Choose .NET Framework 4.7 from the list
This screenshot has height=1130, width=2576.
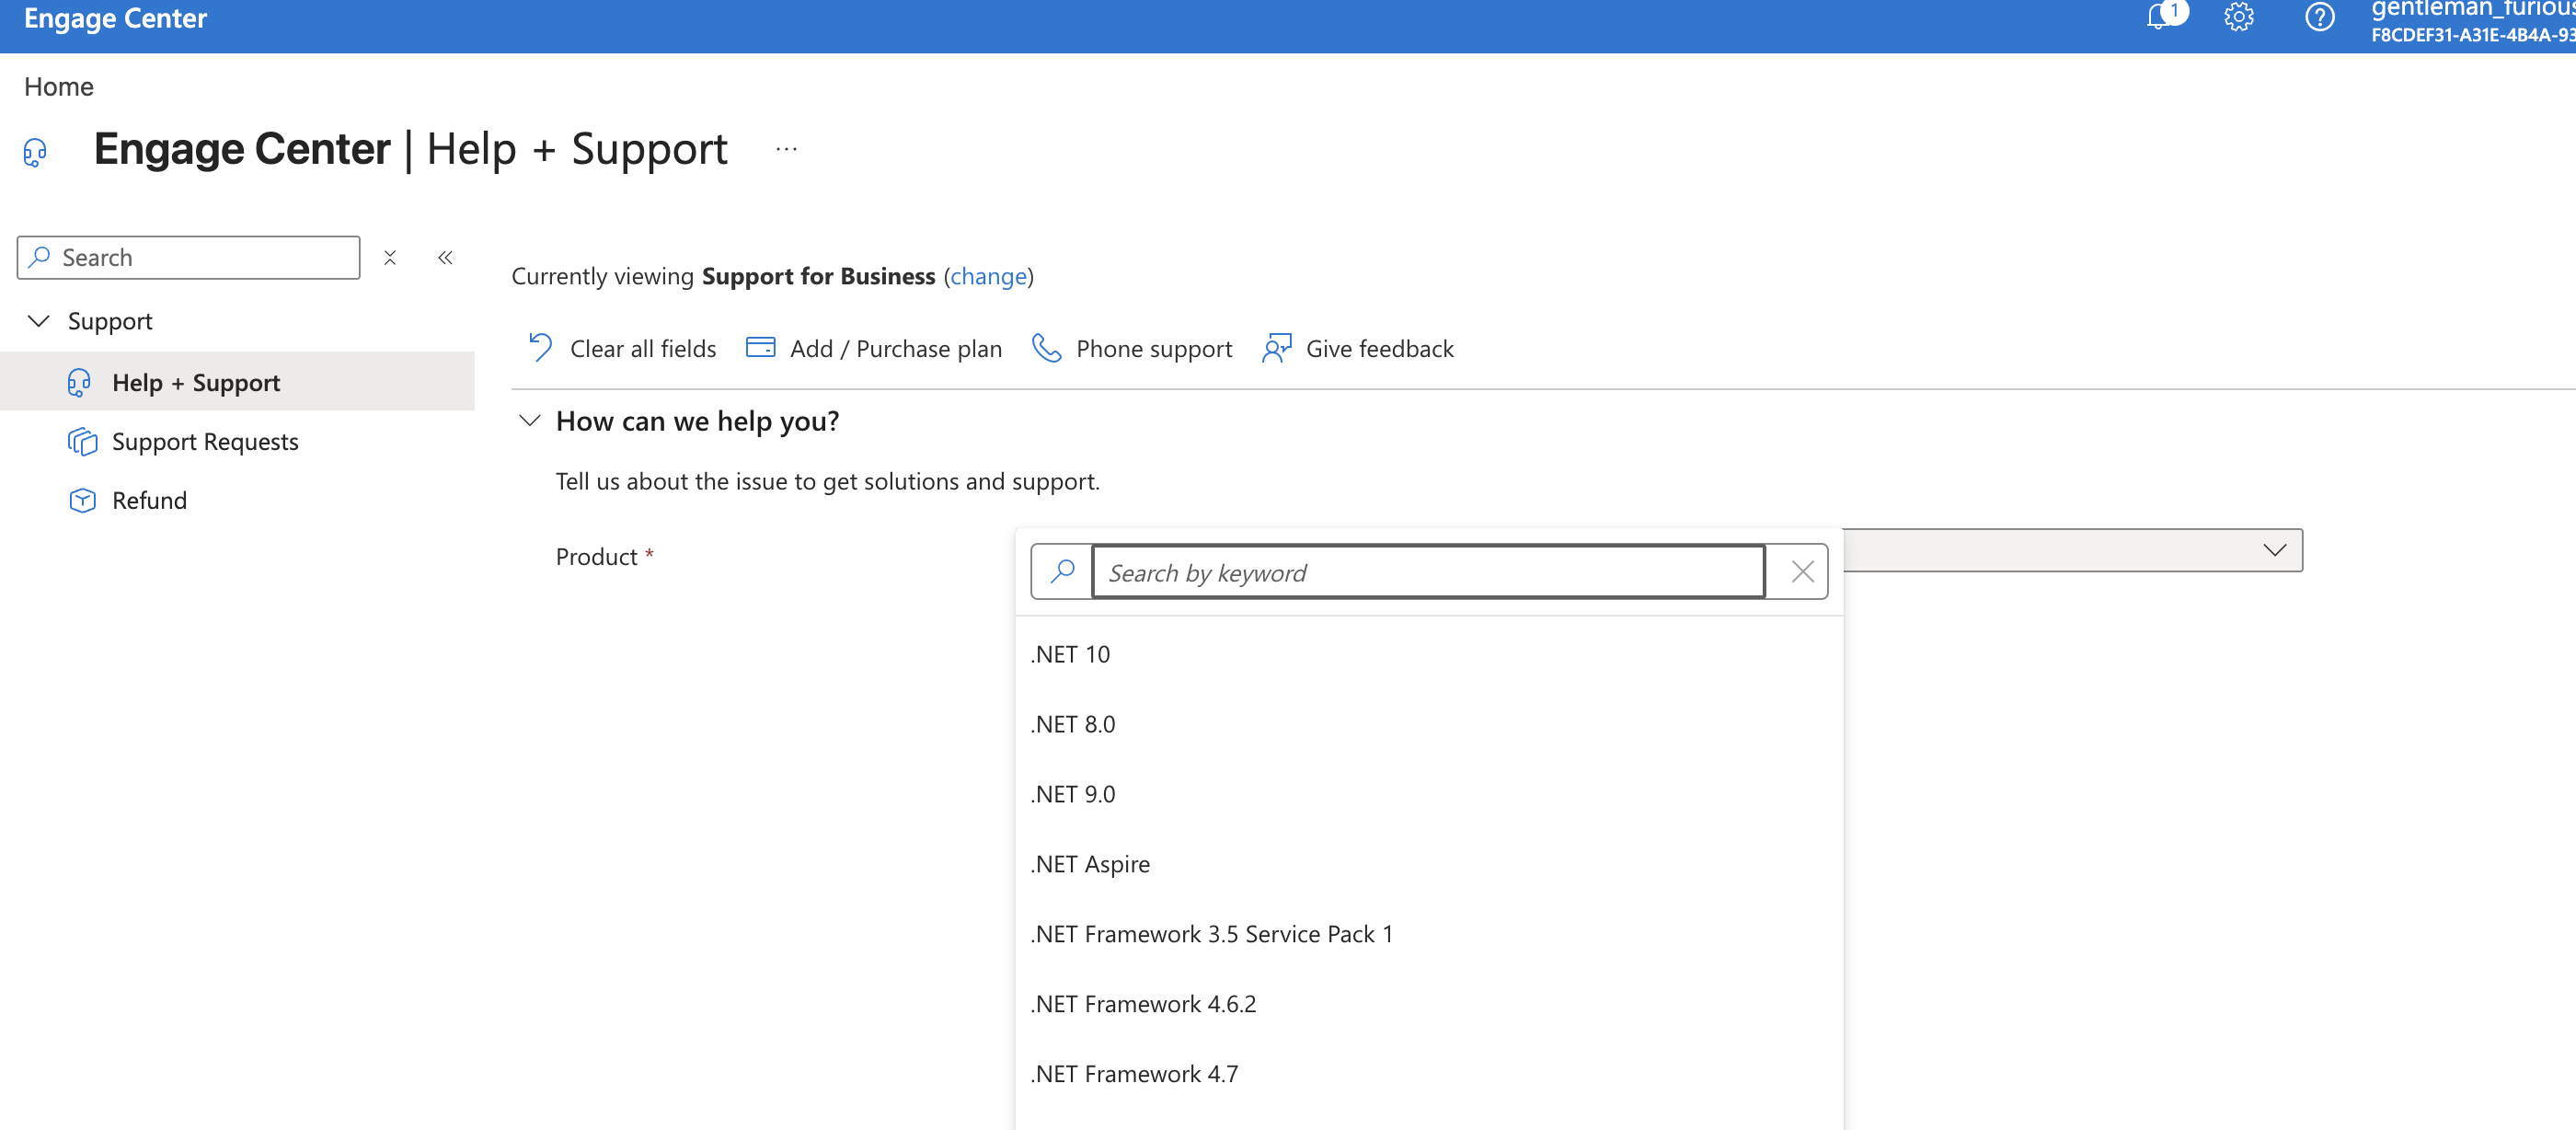[1429, 1074]
